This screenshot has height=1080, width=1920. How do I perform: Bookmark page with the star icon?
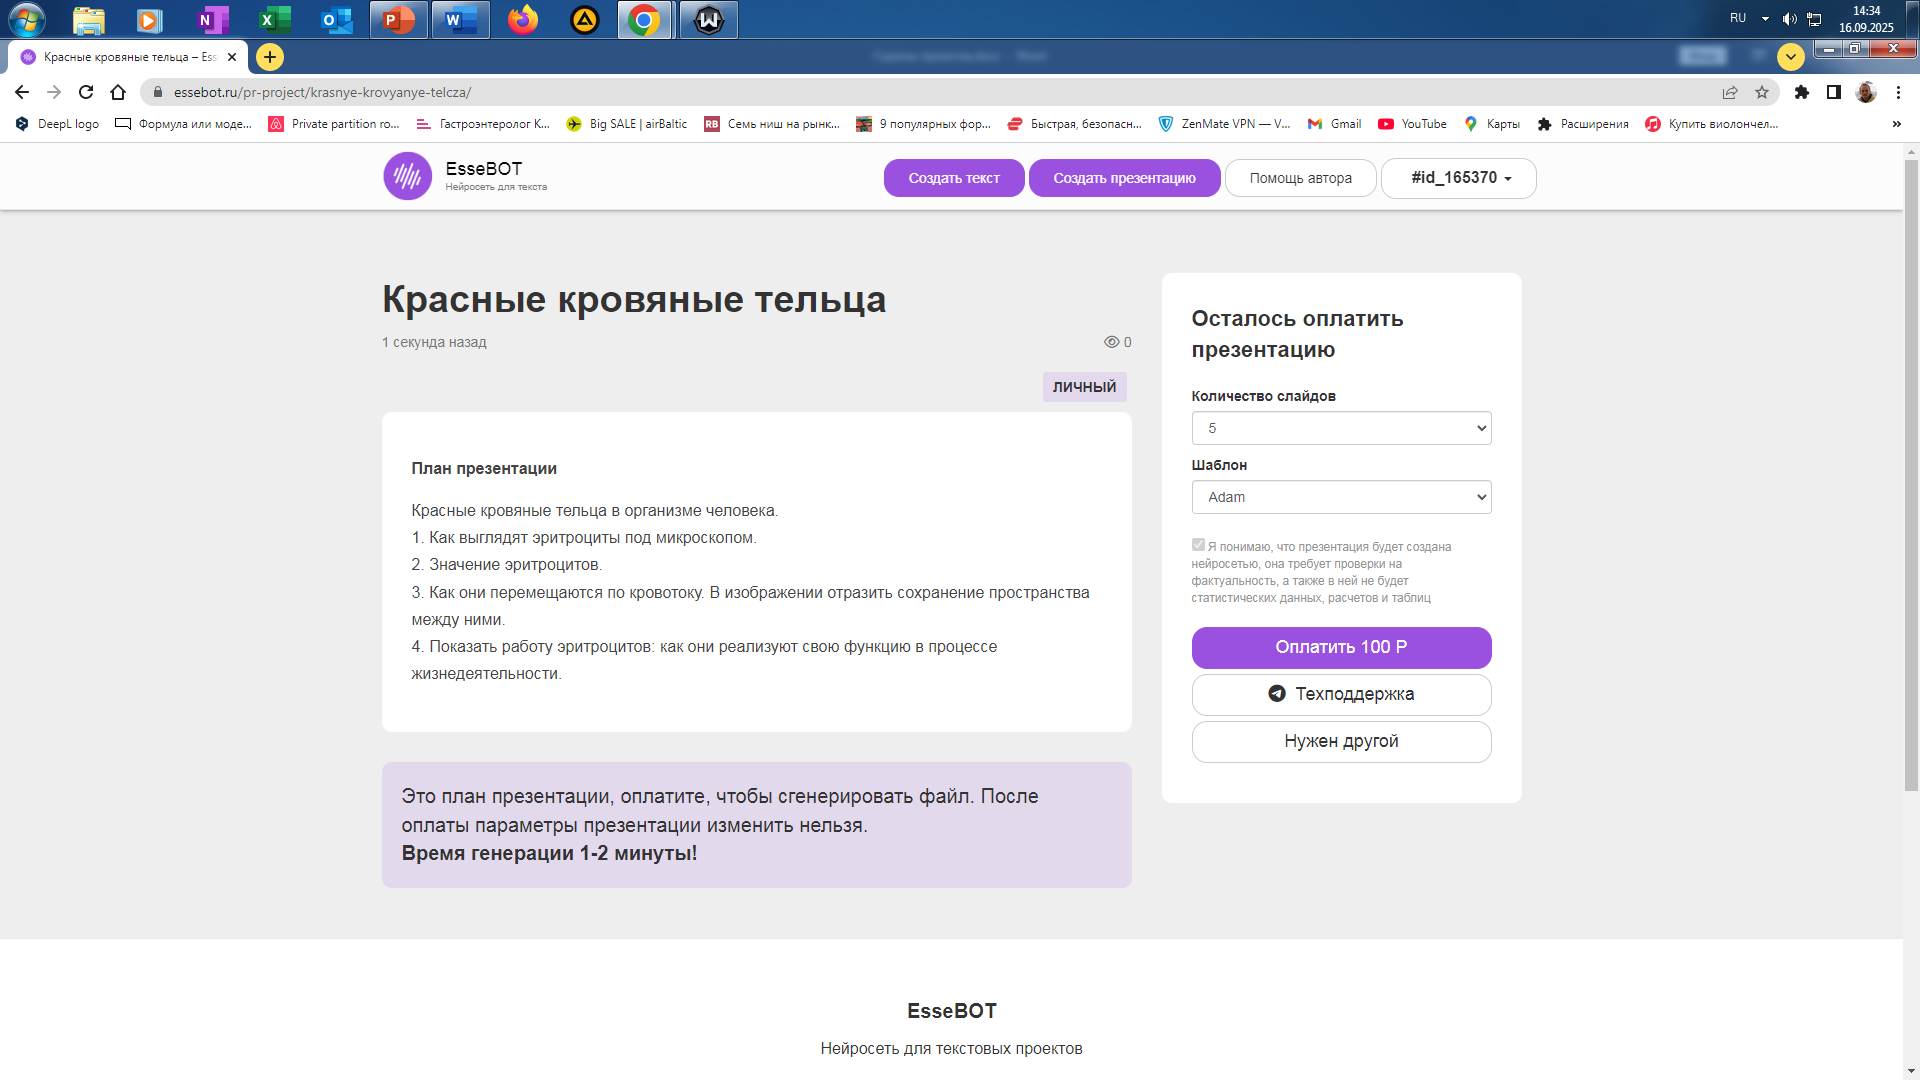tap(1762, 92)
